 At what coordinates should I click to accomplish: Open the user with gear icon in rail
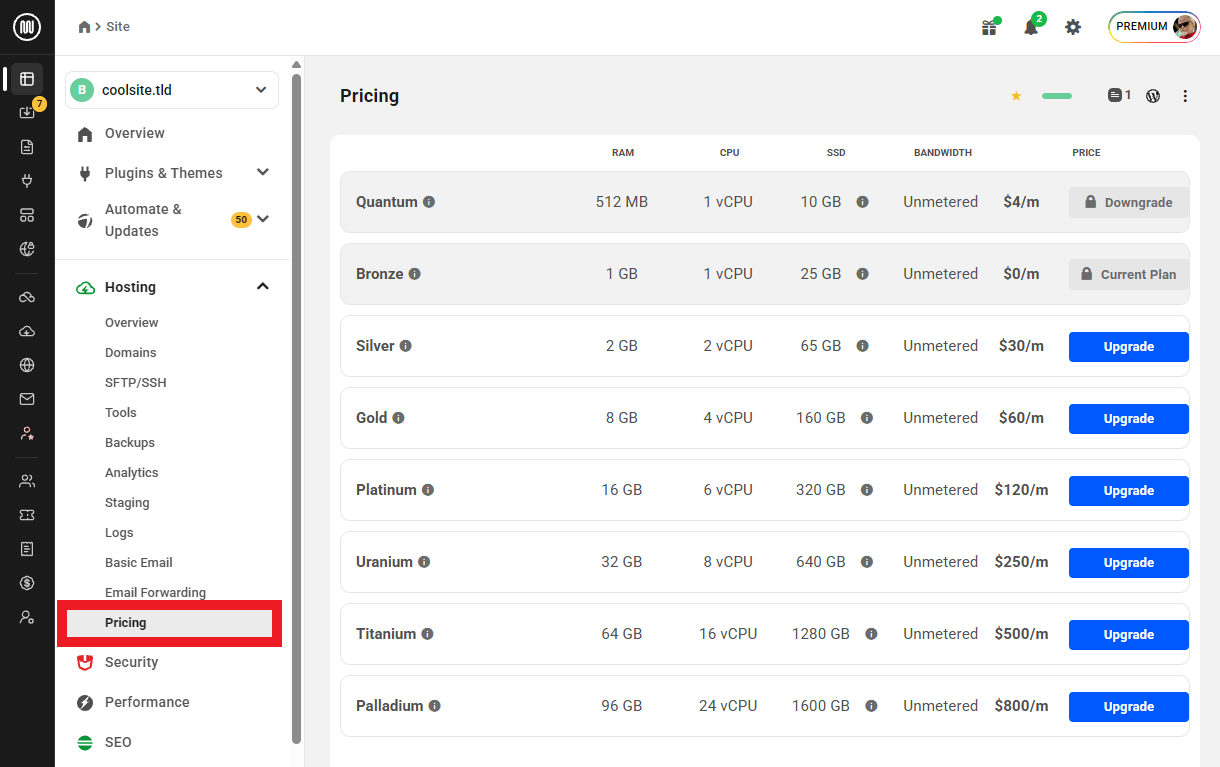[x=27, y=617]
